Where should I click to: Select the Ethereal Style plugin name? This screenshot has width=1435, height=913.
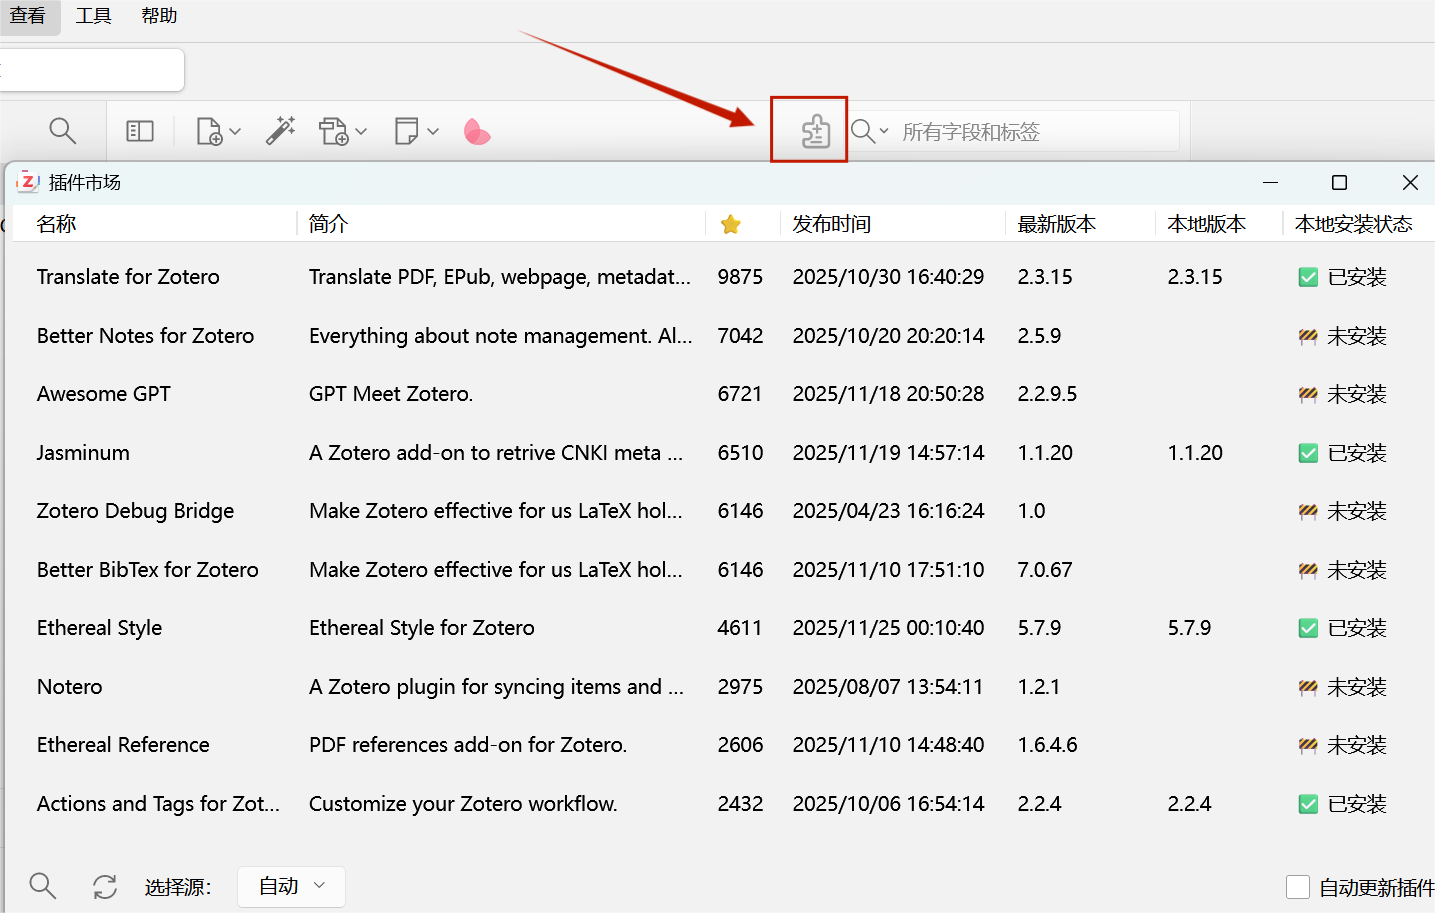tap(99, 628)
